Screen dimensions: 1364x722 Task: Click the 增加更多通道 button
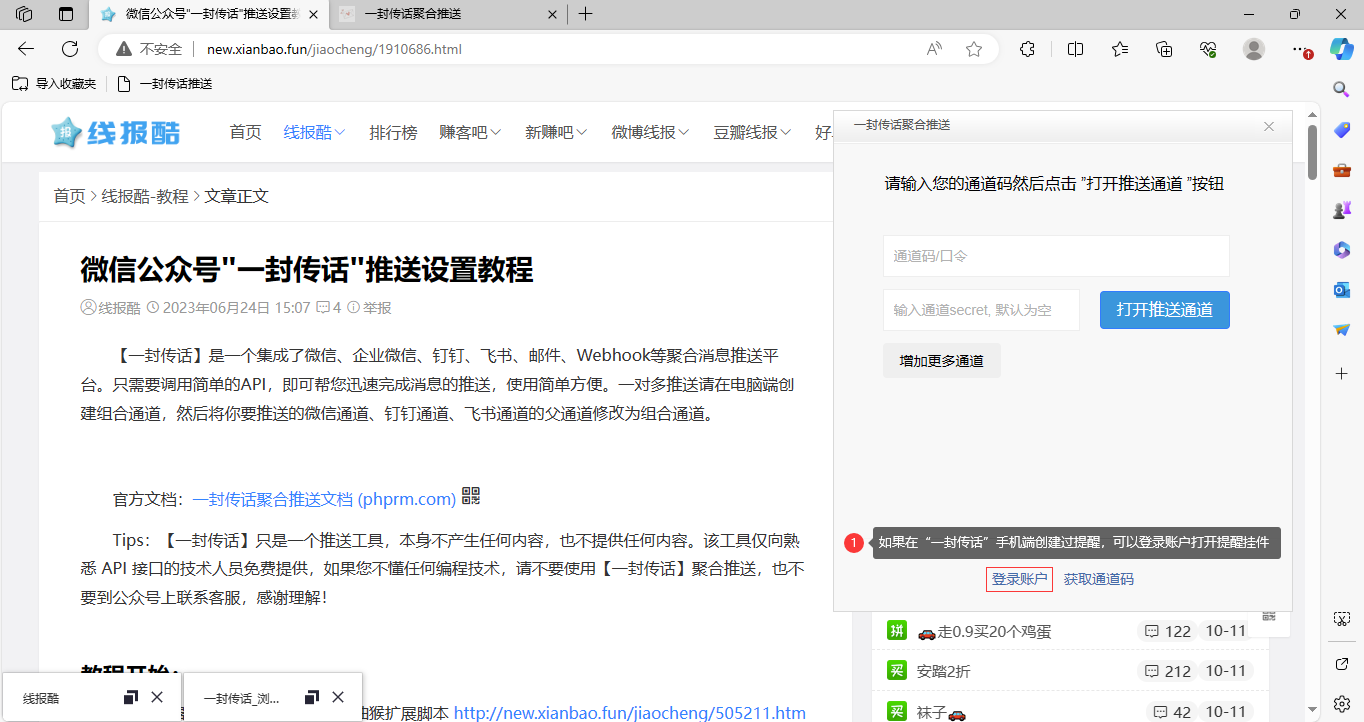coord(941,361)
